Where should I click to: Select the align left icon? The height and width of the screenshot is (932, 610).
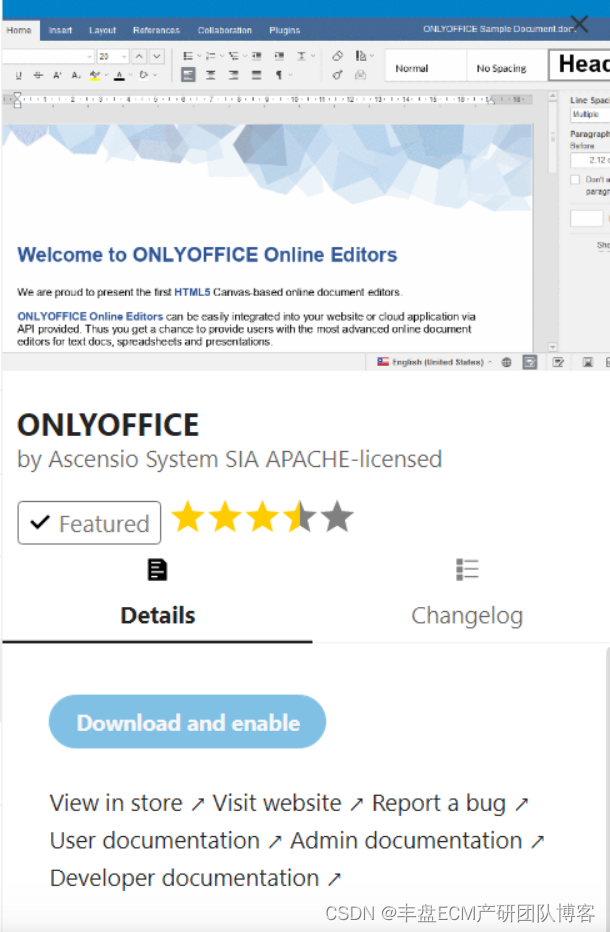[x=188, y=75]
